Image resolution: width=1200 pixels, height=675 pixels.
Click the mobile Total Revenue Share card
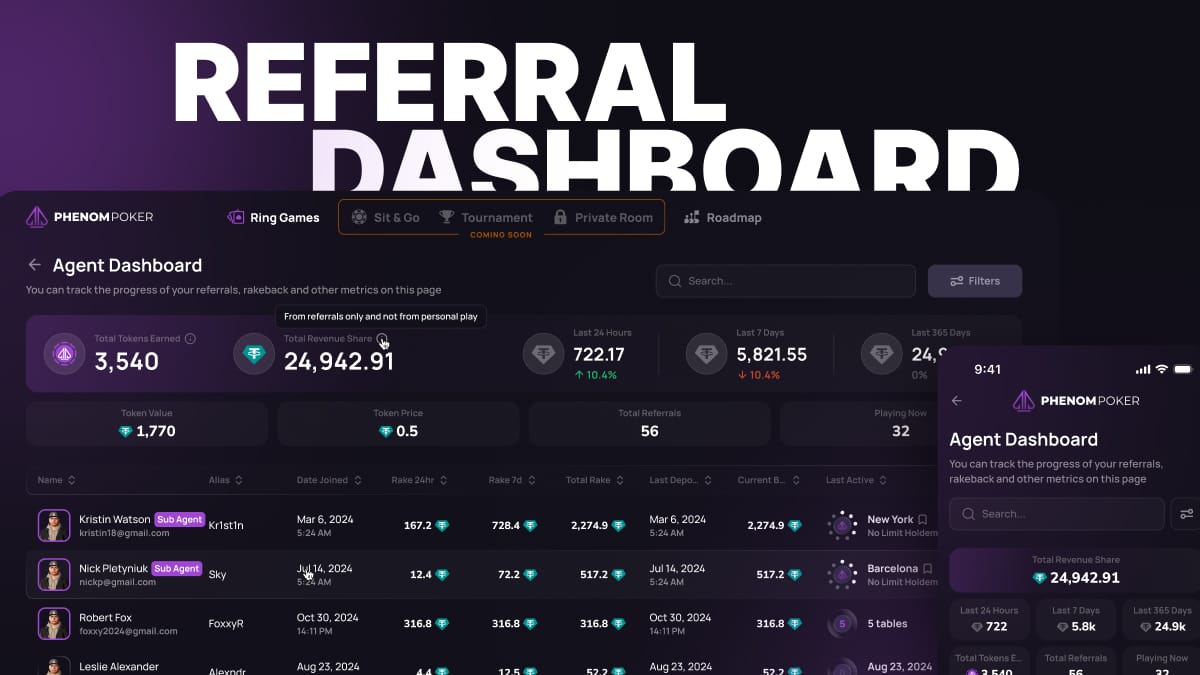tap(1075, 570)
